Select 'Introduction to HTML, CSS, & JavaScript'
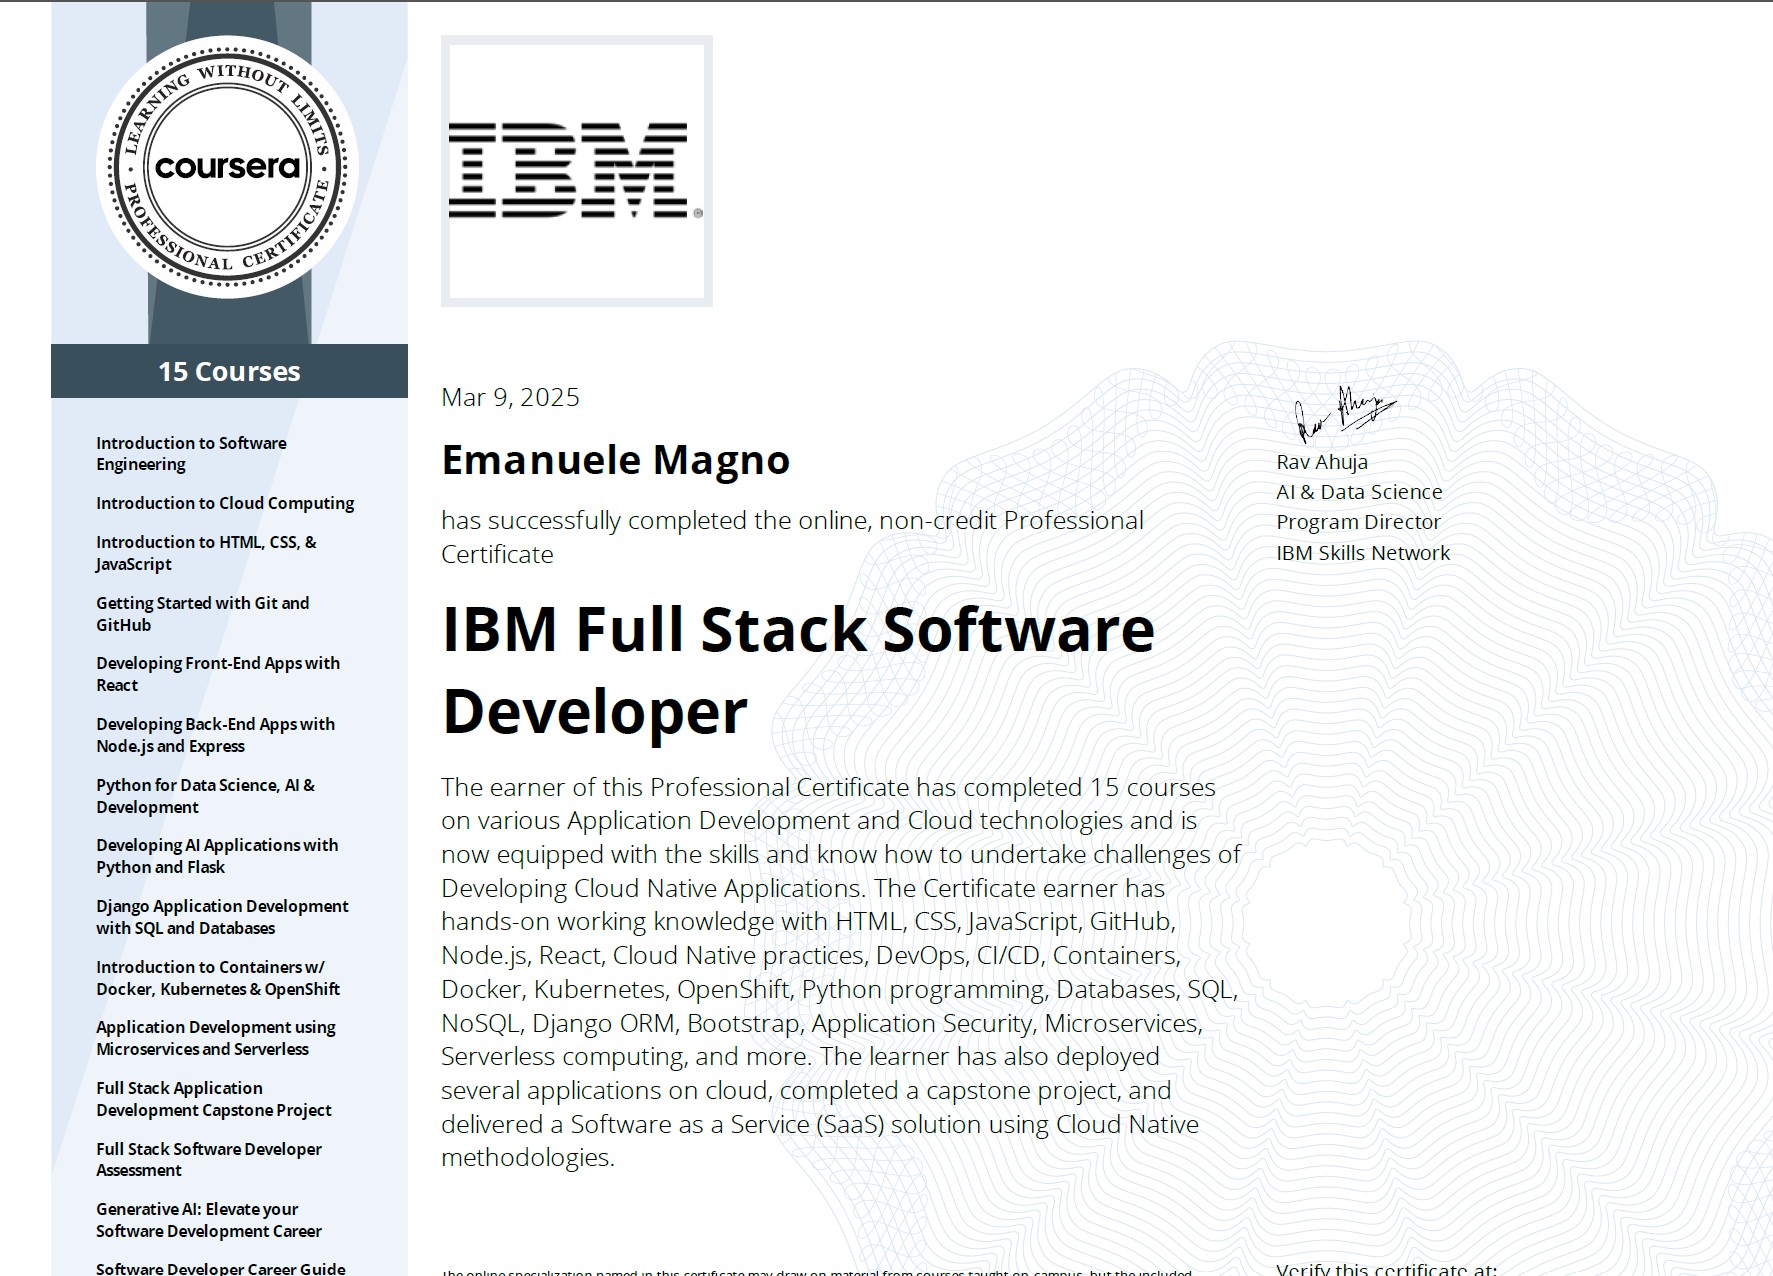 [206, 553]
